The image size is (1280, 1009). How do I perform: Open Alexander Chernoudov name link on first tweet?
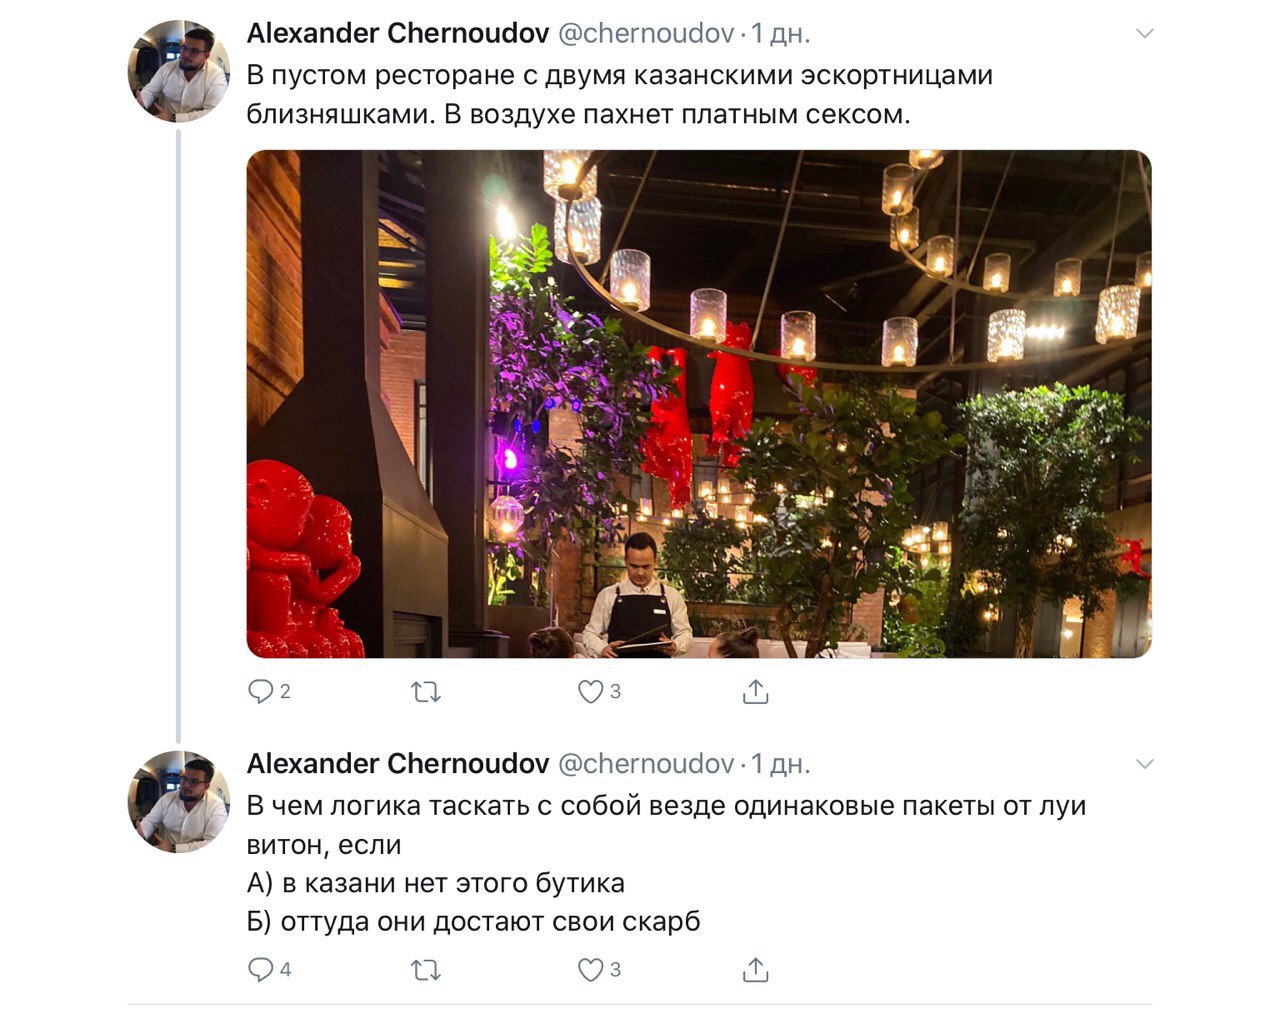pyautogui.click(x=398, y=34)
